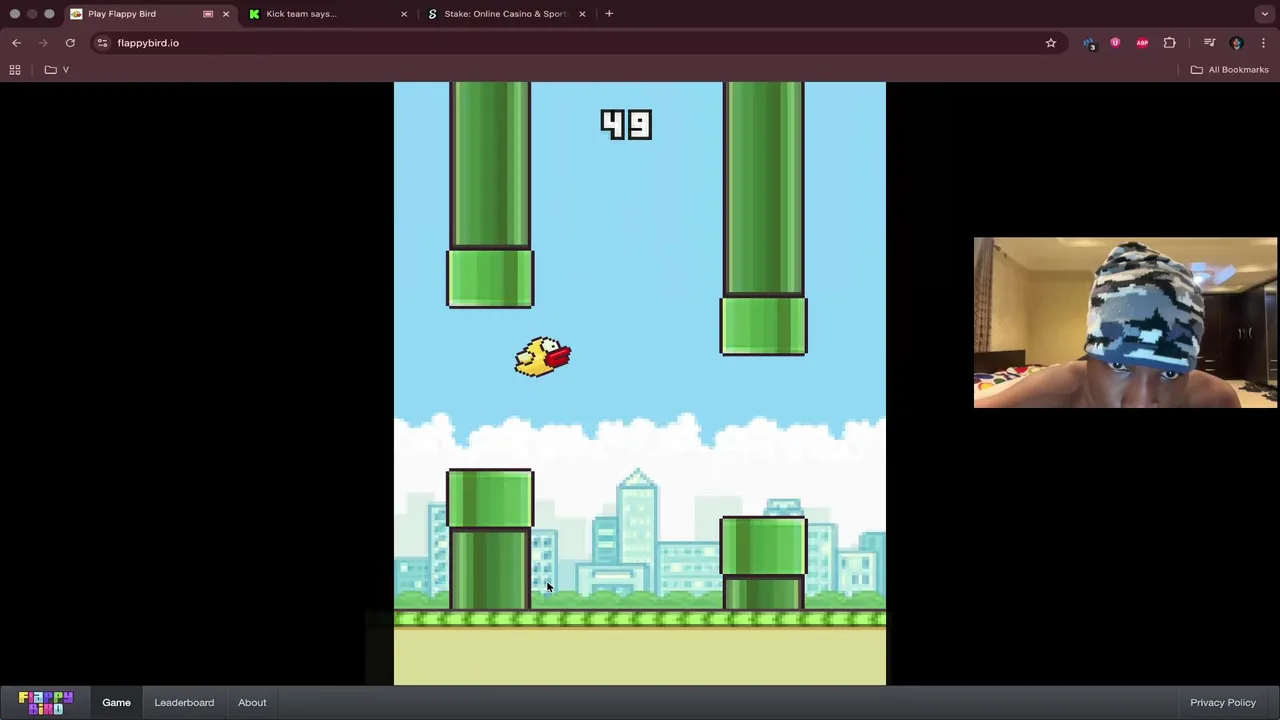This screenshot has width=1280, height=720.
Task: Reload the flappybird.io page
Action: click(x=70, y=43)
